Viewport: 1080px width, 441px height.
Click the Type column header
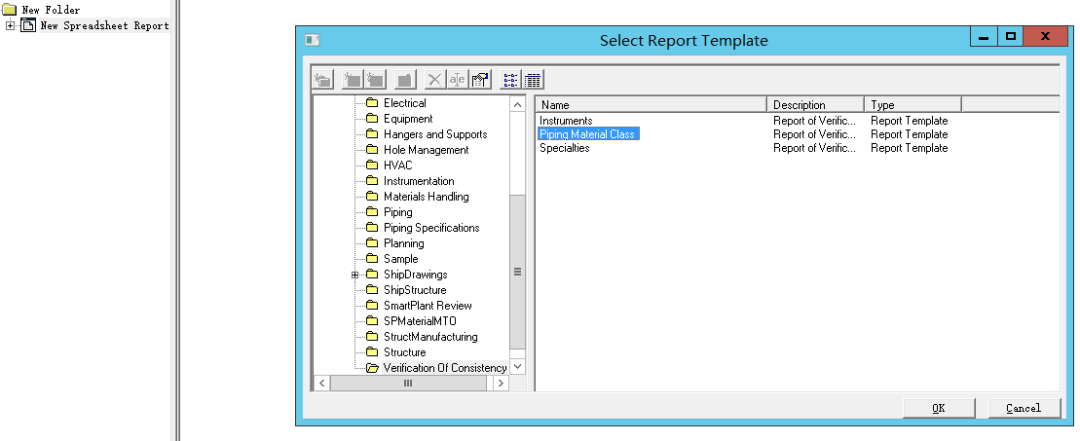point(913,105)
